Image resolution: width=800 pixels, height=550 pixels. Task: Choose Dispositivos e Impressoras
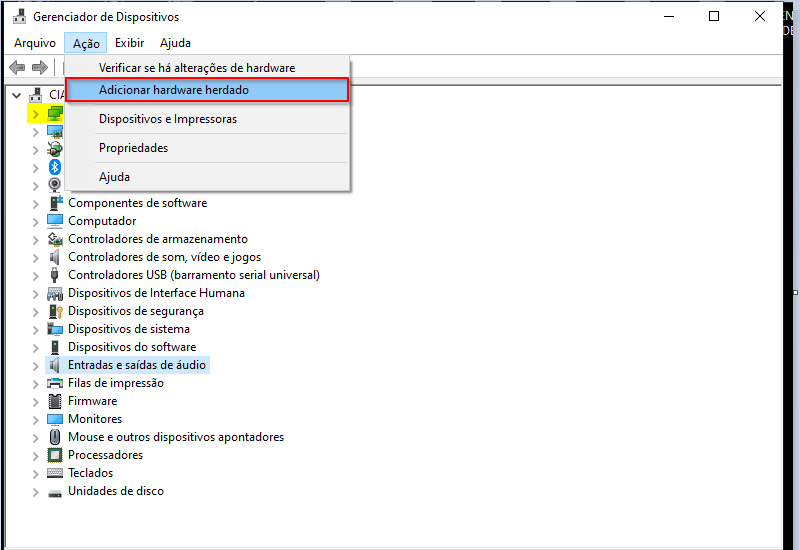click(208, 119)
